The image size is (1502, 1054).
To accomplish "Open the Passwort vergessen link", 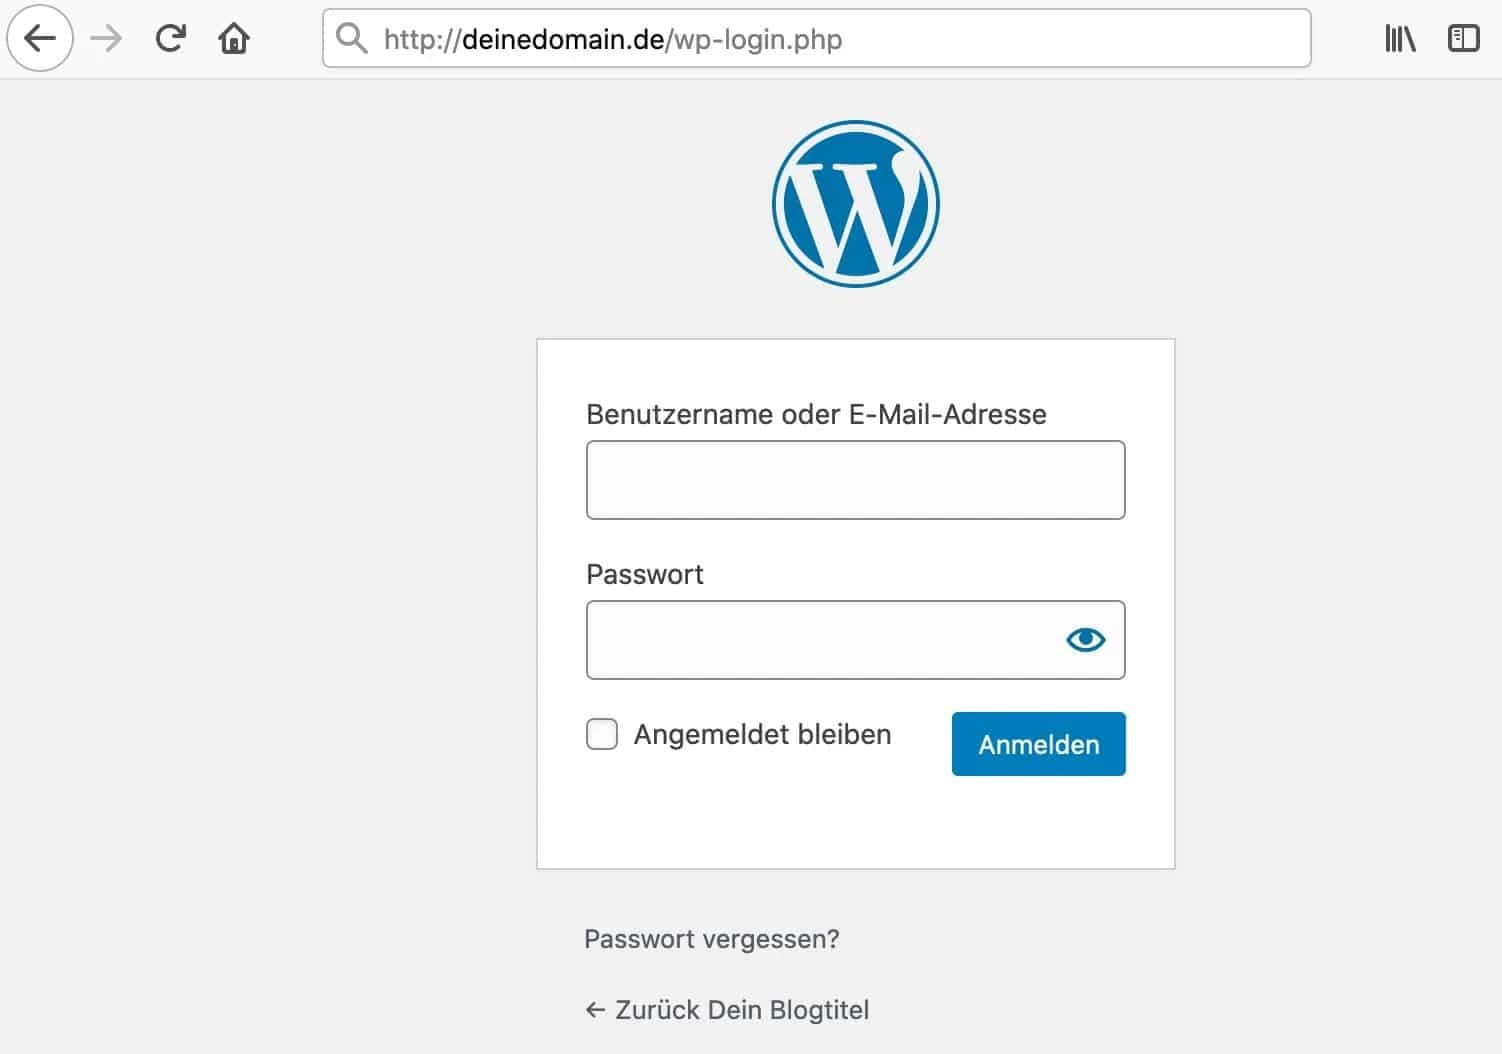I will tap(711, 938).
